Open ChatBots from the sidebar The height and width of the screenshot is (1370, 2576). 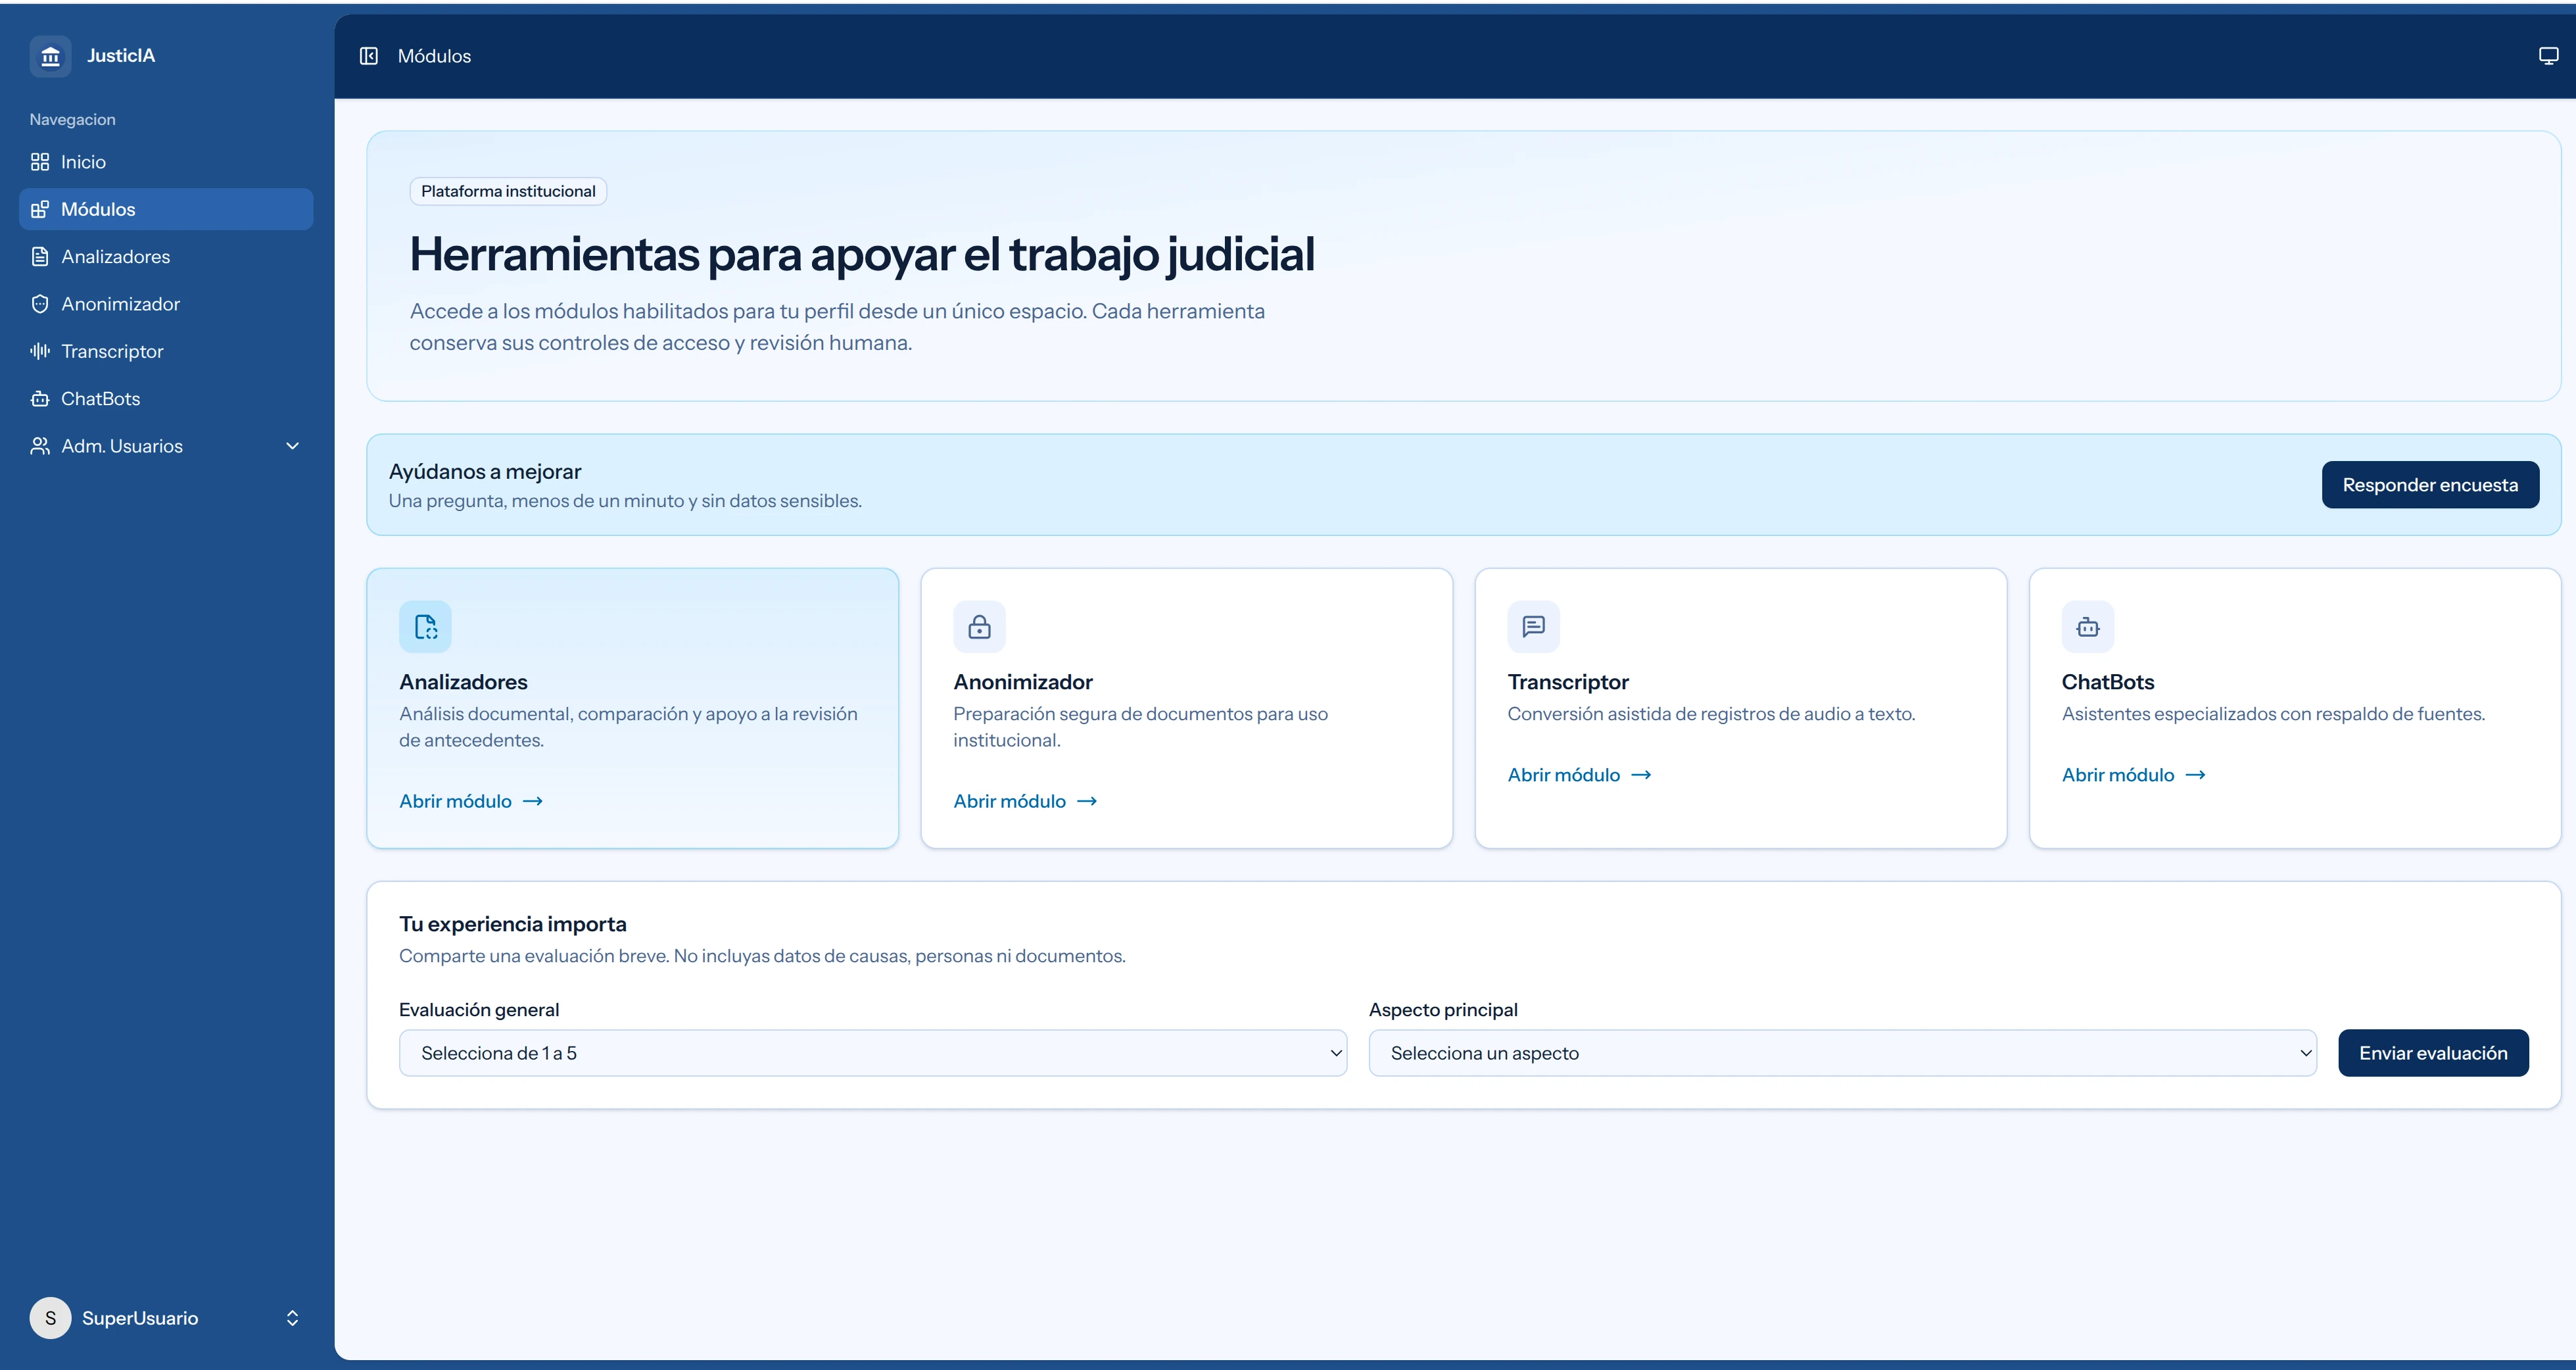click(x=166, y=399)
